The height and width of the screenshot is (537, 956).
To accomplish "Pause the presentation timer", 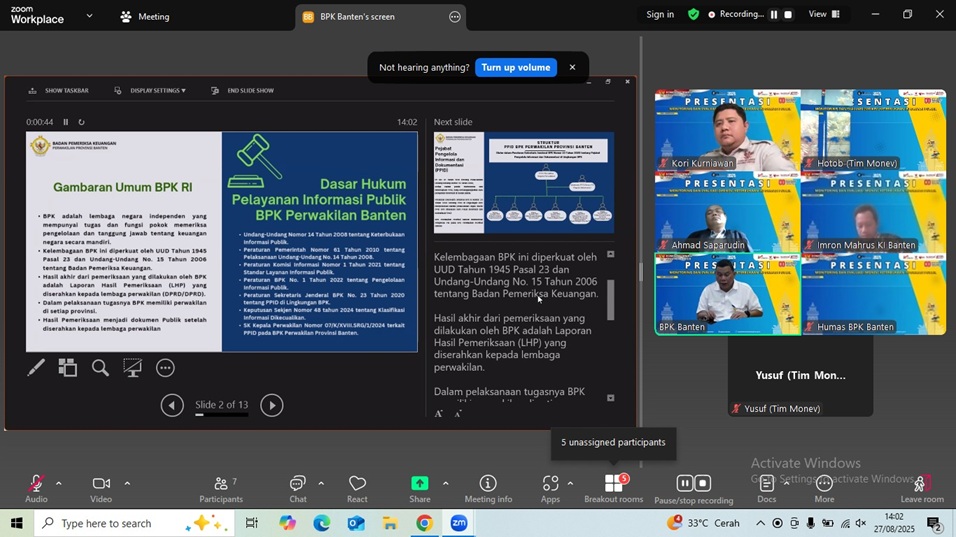I will point(66,122).
